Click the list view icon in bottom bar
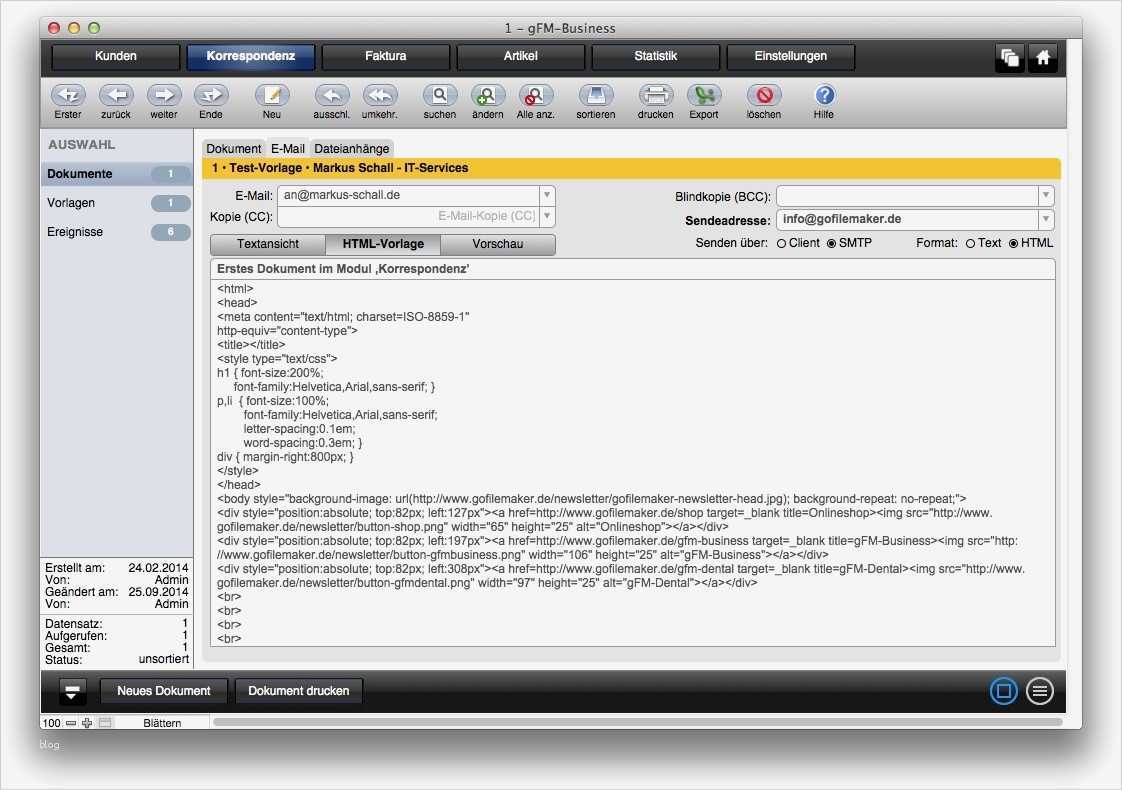1122x790 pixels. tap(1039, 691)
